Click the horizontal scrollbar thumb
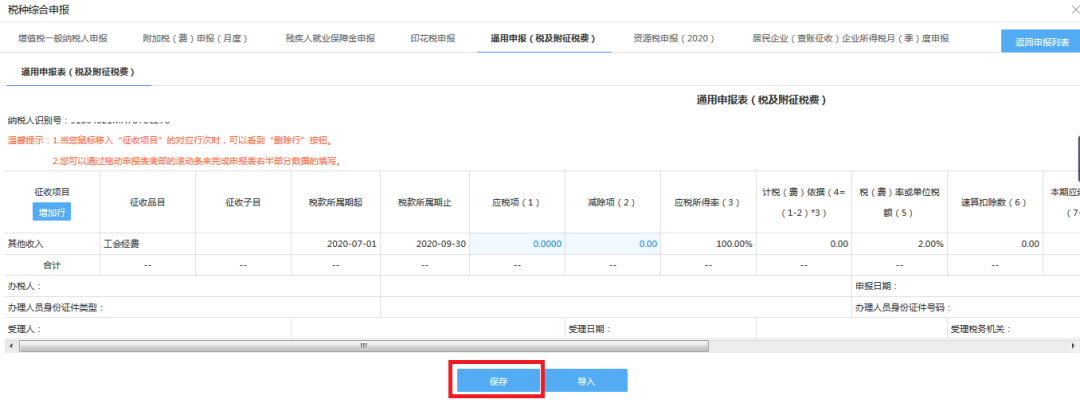The width and height of the screenshot is (1080, 407). pyautogui.click(x=364, y=346)
